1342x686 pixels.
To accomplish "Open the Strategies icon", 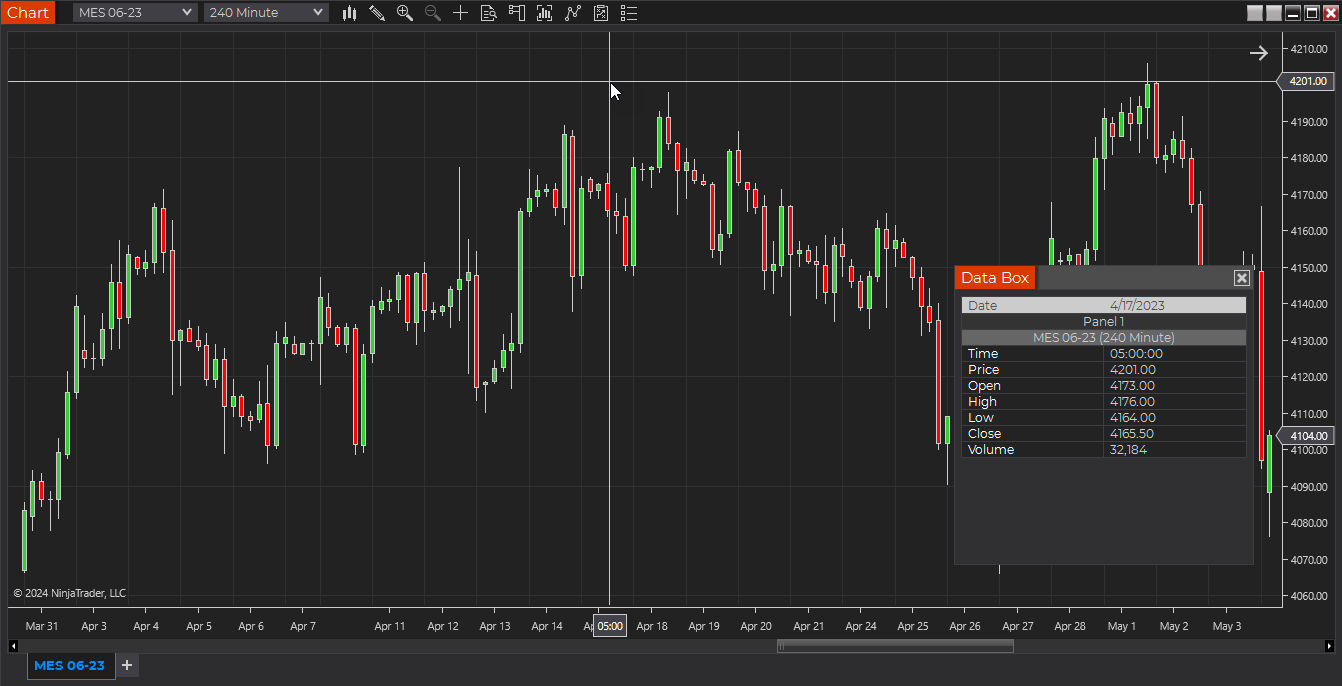I will coord(601,13).
